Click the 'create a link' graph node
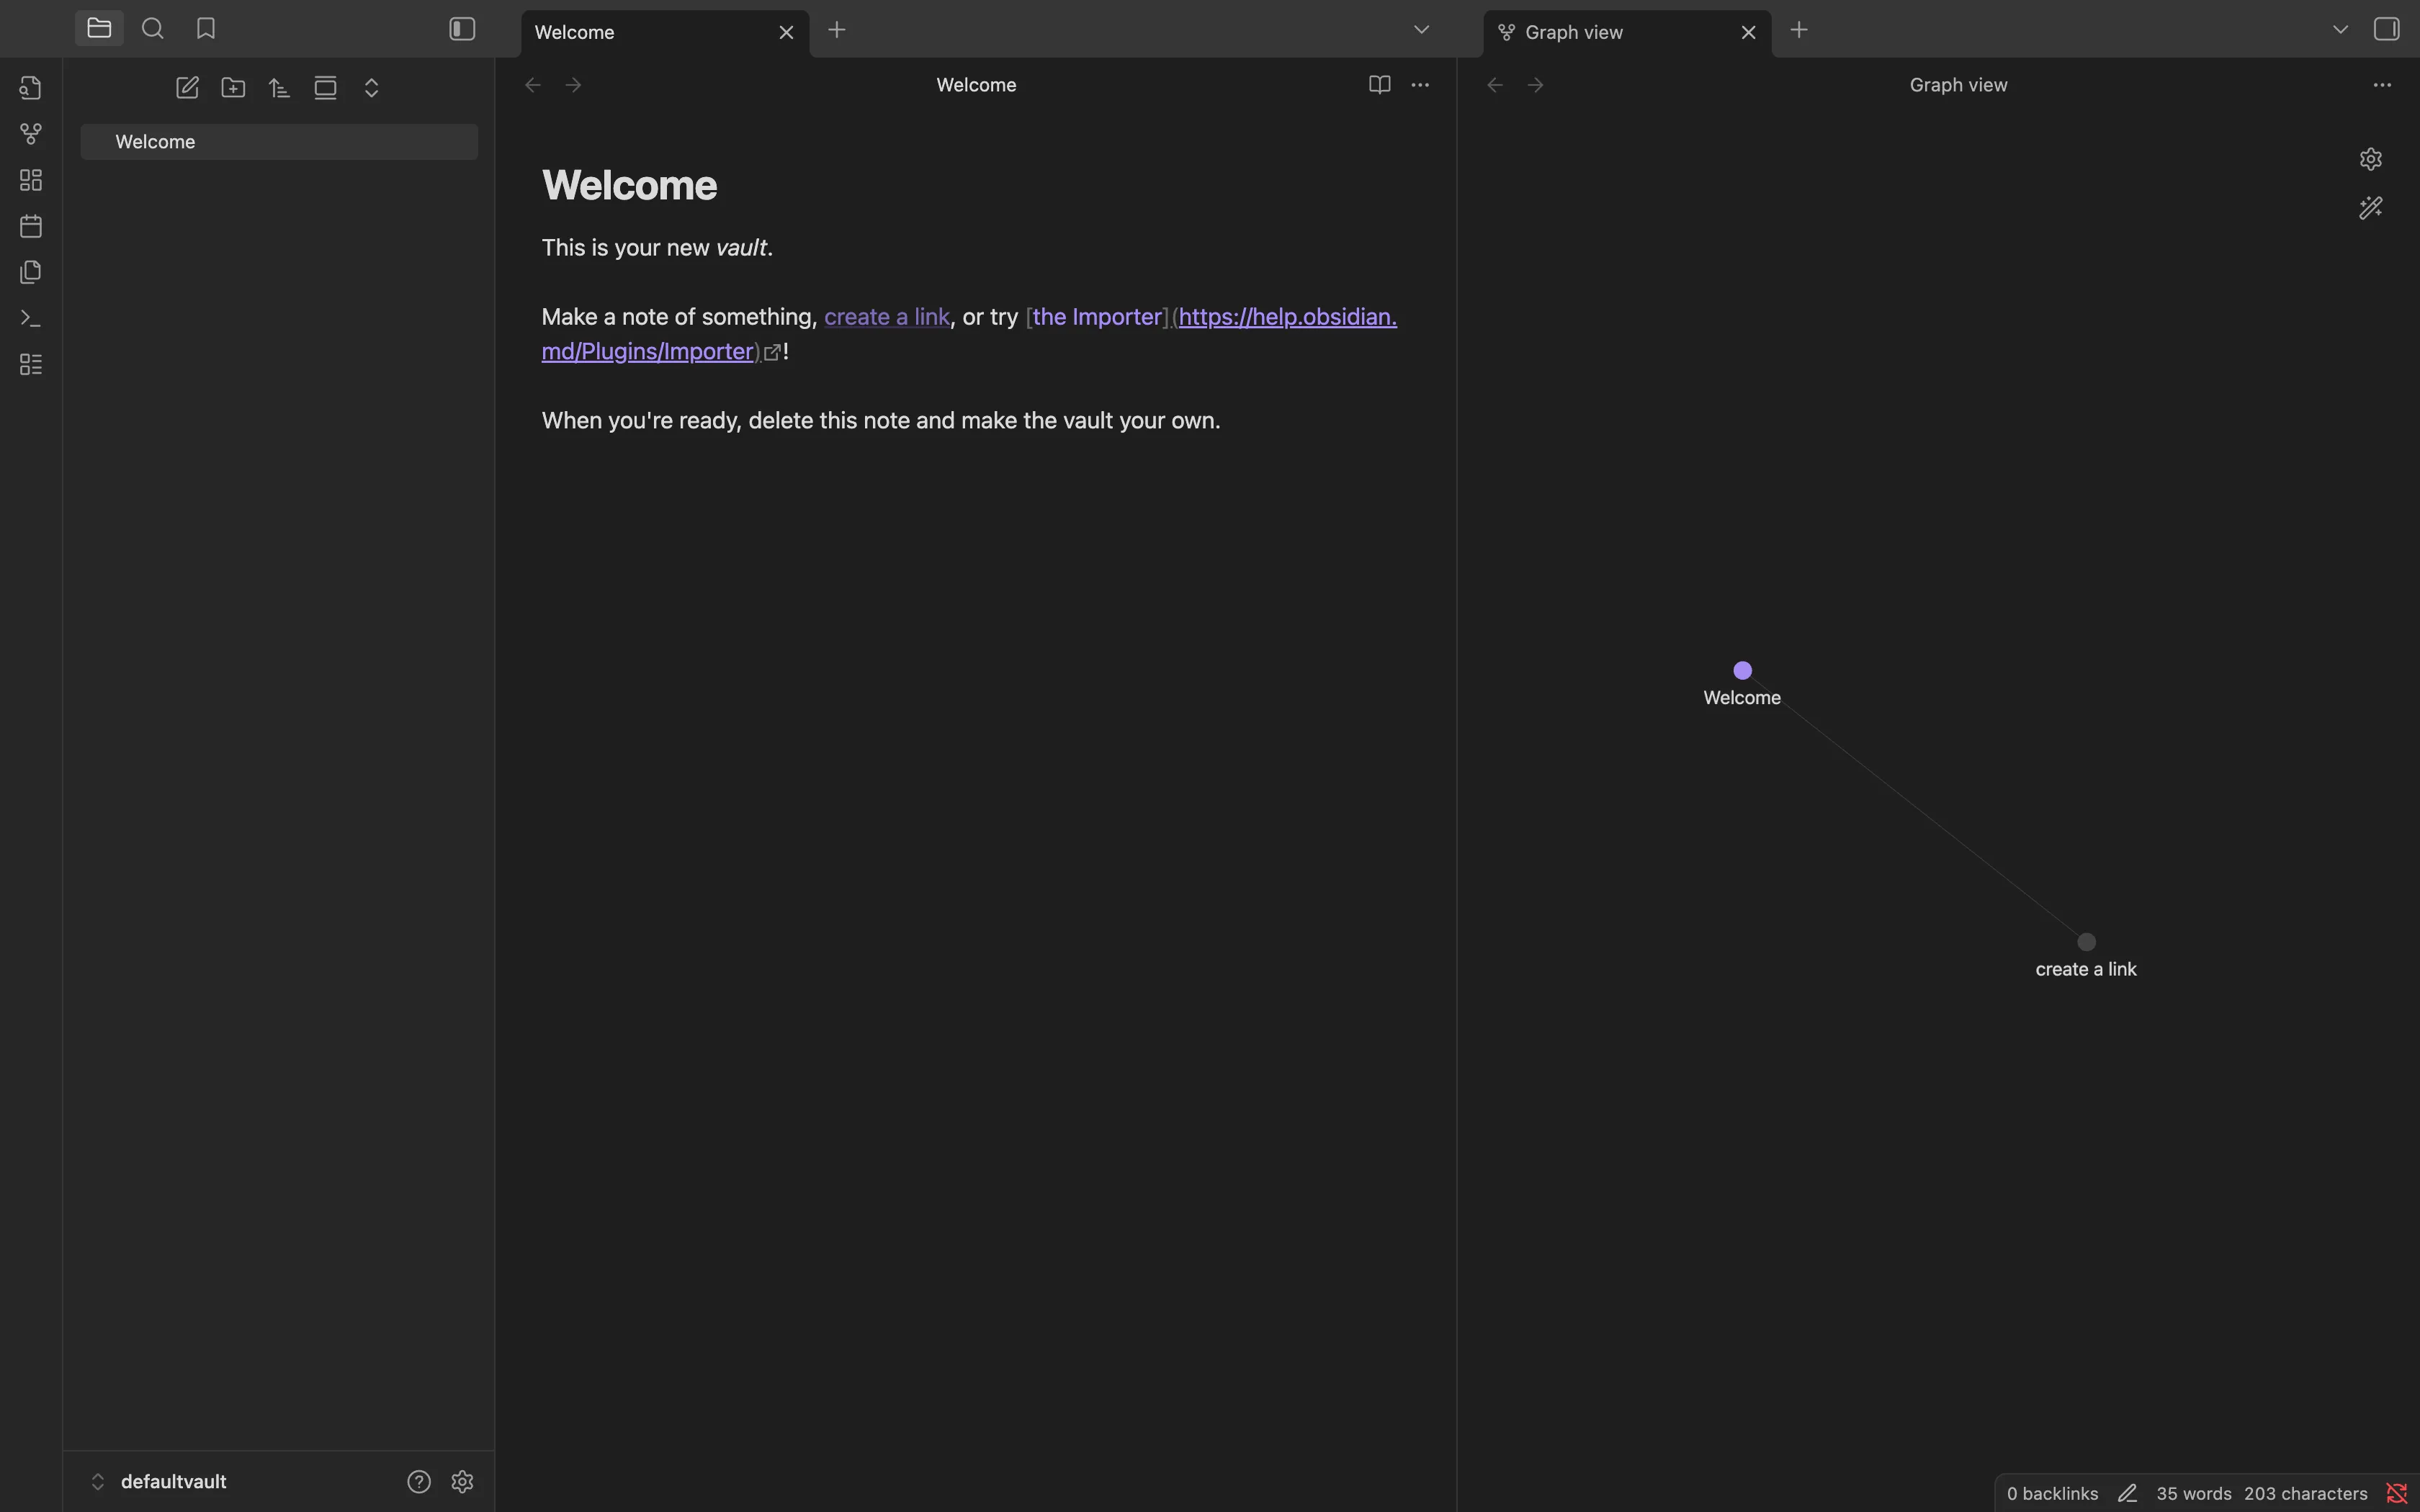The height and width of the screenshot is (1512, 2420). [x=2086, y=942]
